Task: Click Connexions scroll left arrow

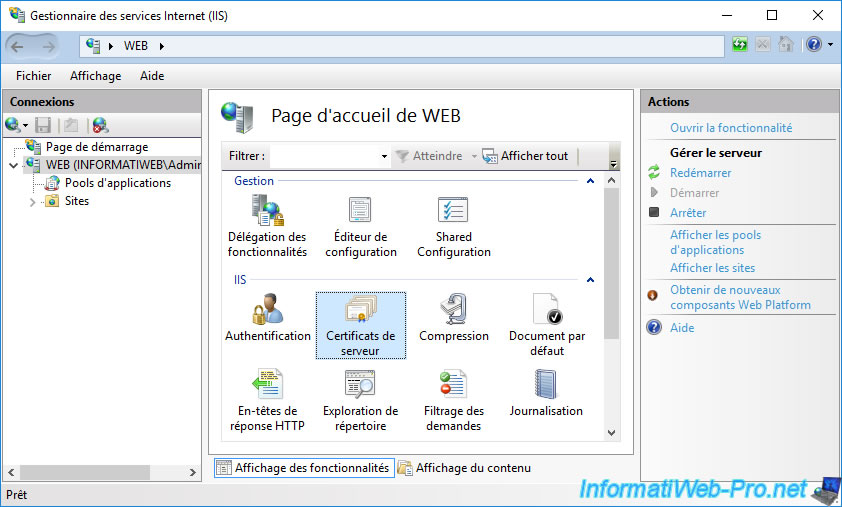Action: click(11, 472)
